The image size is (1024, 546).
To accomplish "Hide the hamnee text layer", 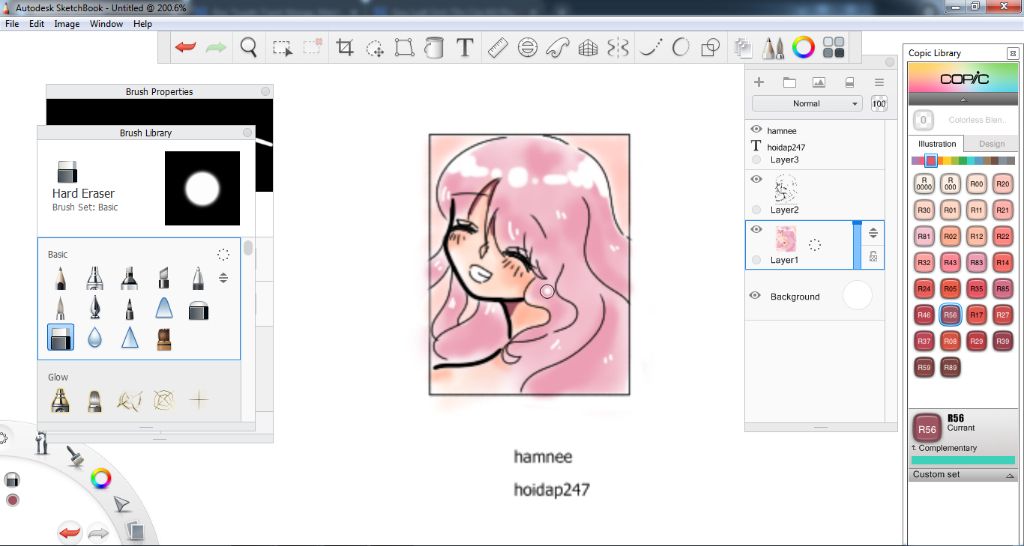I will point(756,129).
